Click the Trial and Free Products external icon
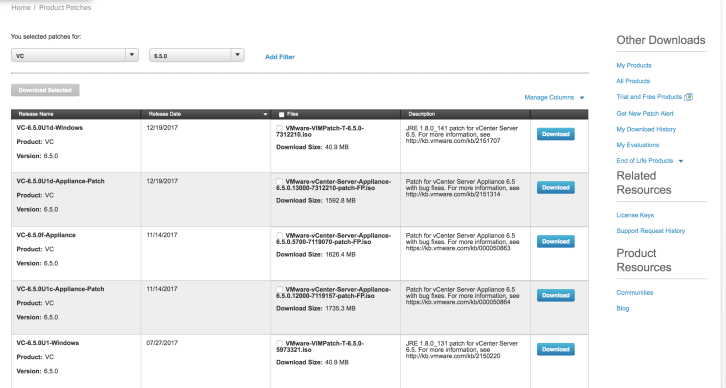Screen dimensions: 726x388 pyautogui.click(x=688, y=97)
